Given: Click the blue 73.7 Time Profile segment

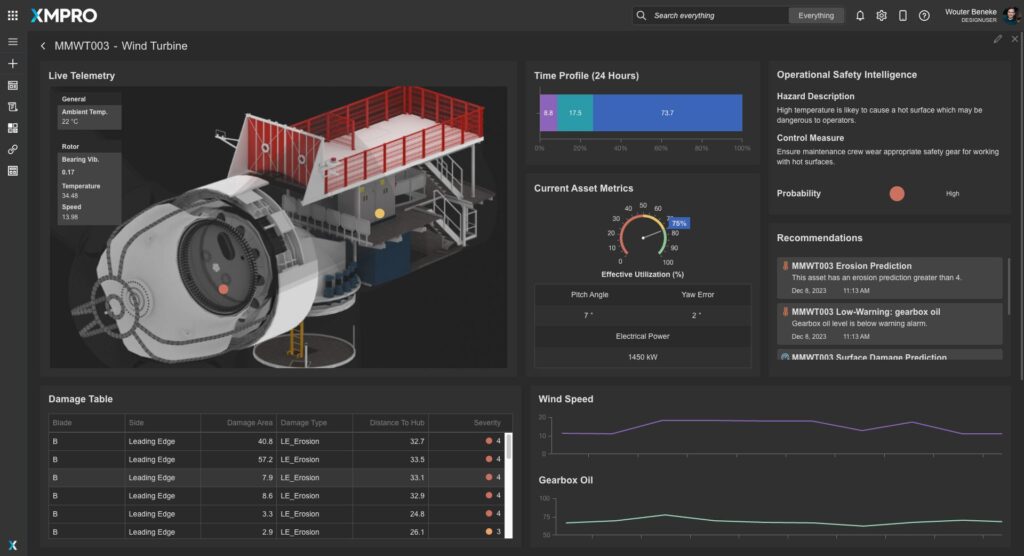Looking at the screenshot, I should (x=667, y=113).
